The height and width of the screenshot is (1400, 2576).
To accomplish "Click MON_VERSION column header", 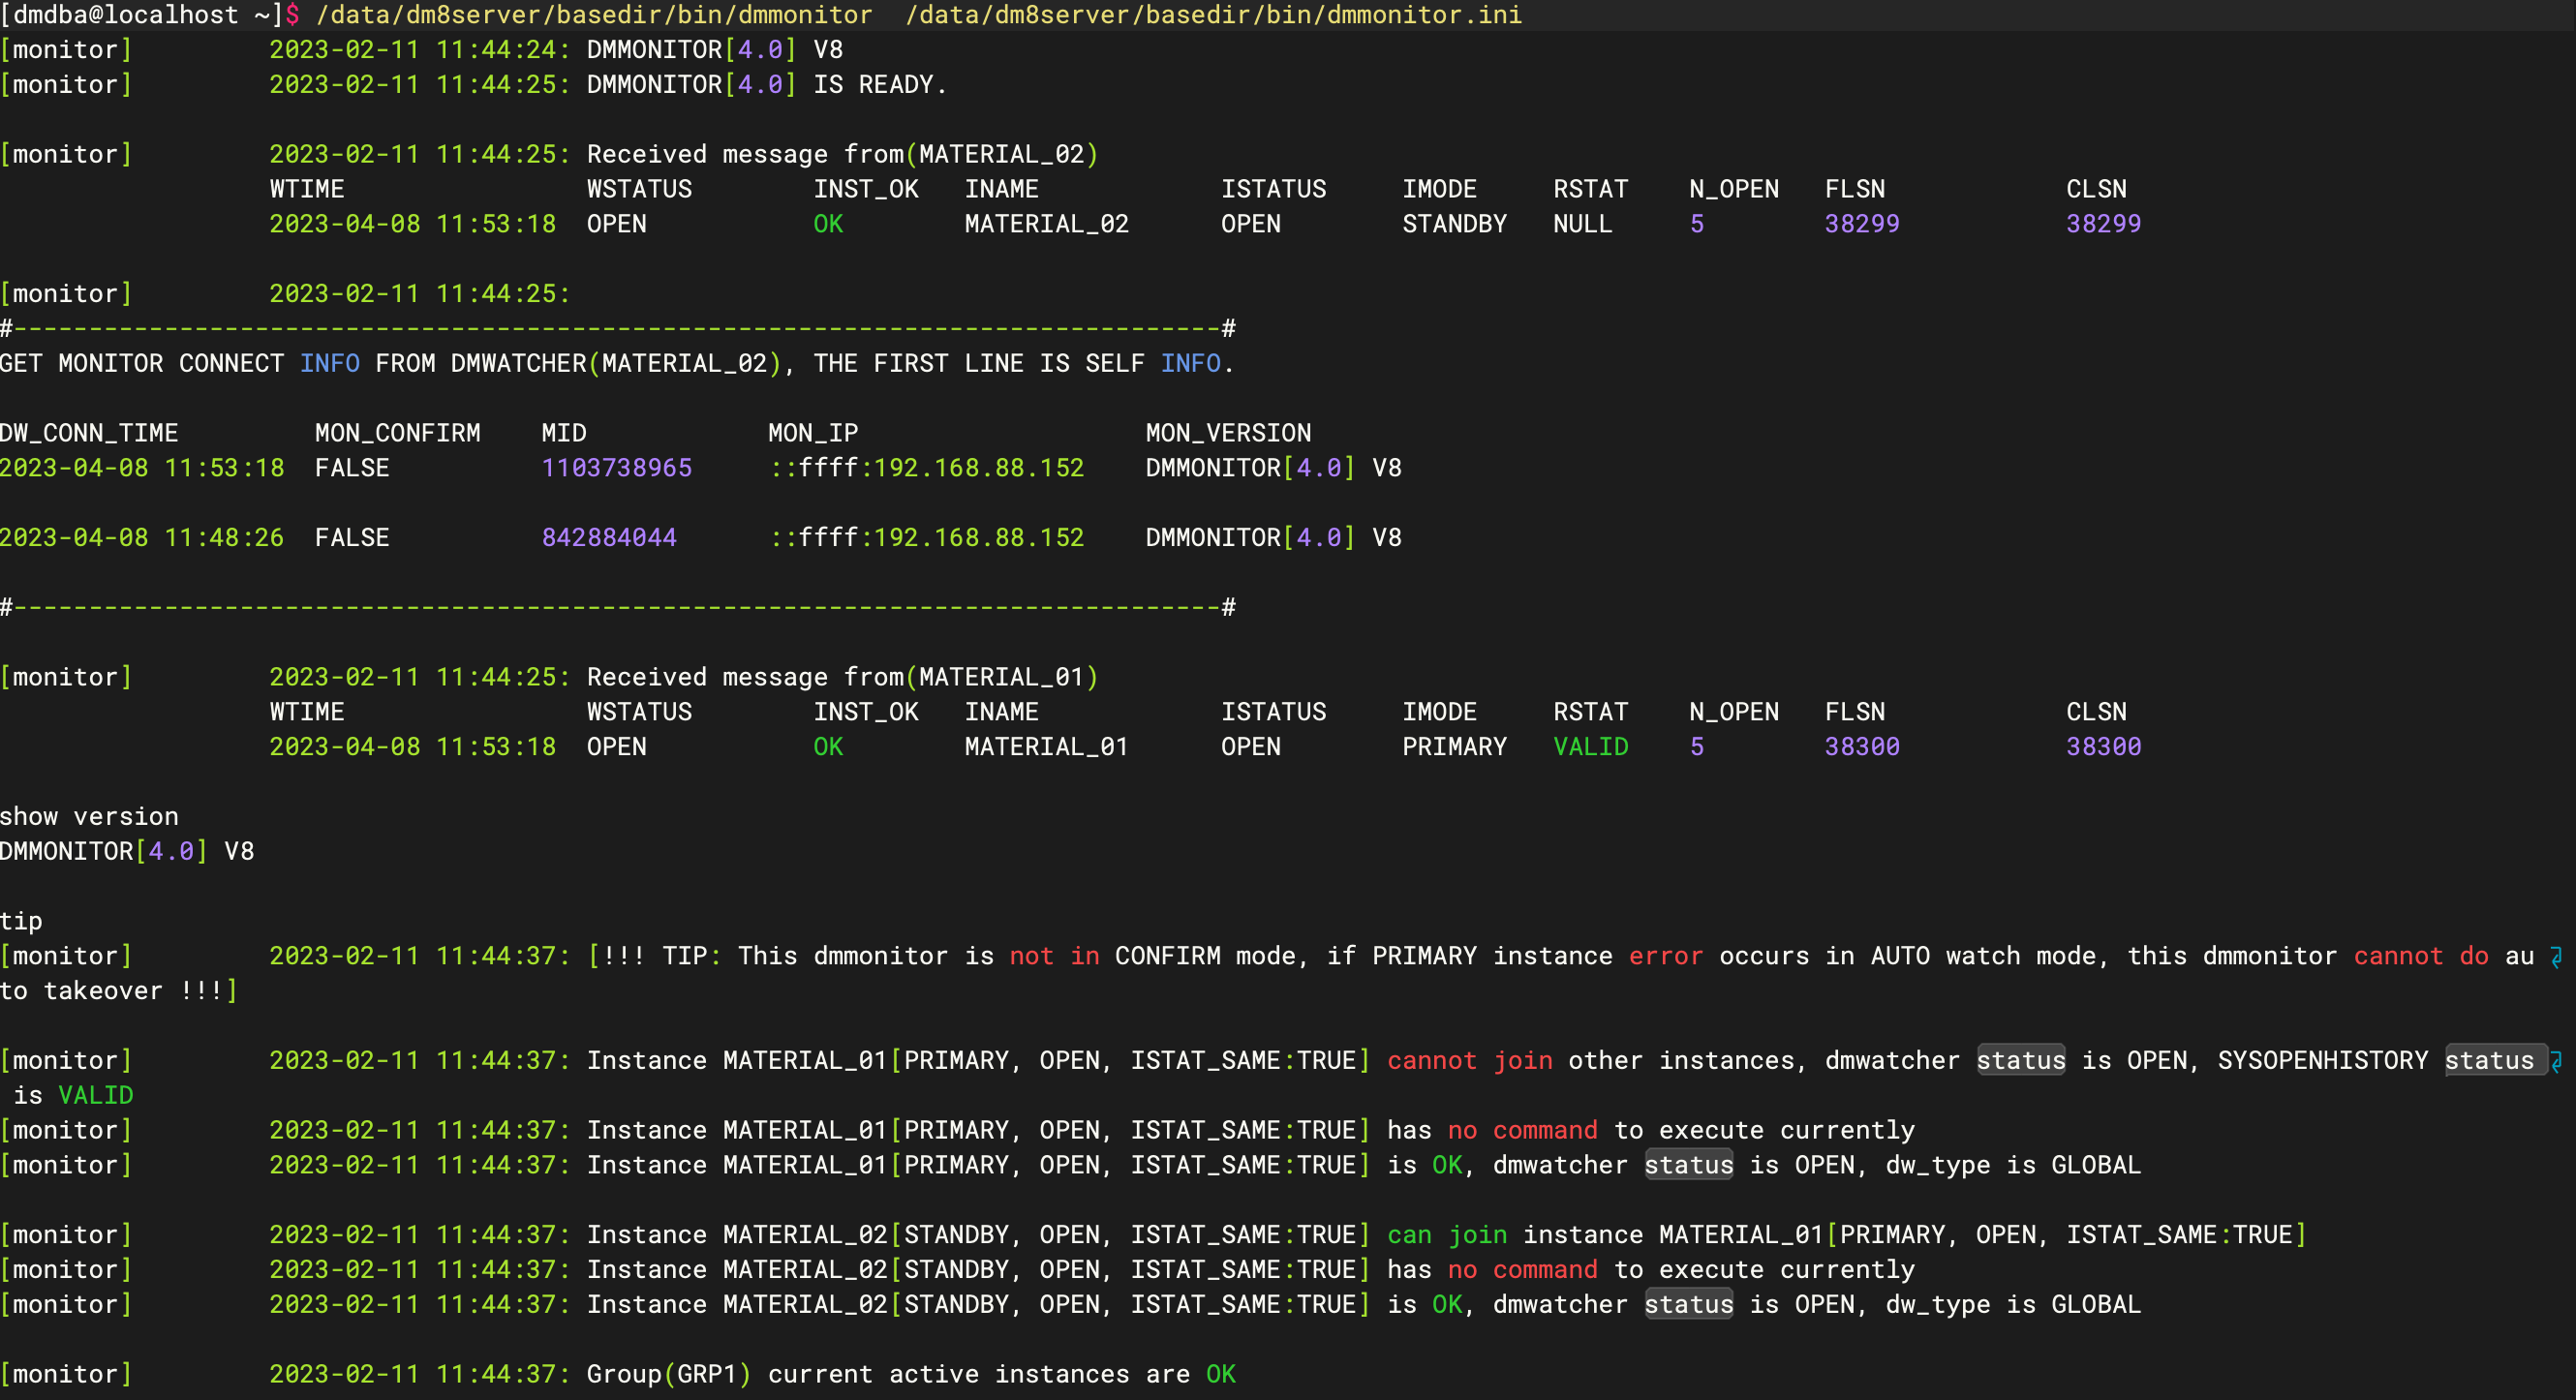I will pos(1228,433).
